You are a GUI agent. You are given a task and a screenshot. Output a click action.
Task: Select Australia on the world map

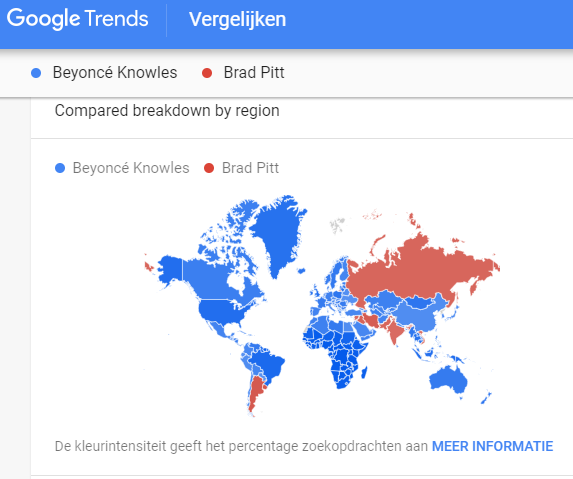point(449,379)
